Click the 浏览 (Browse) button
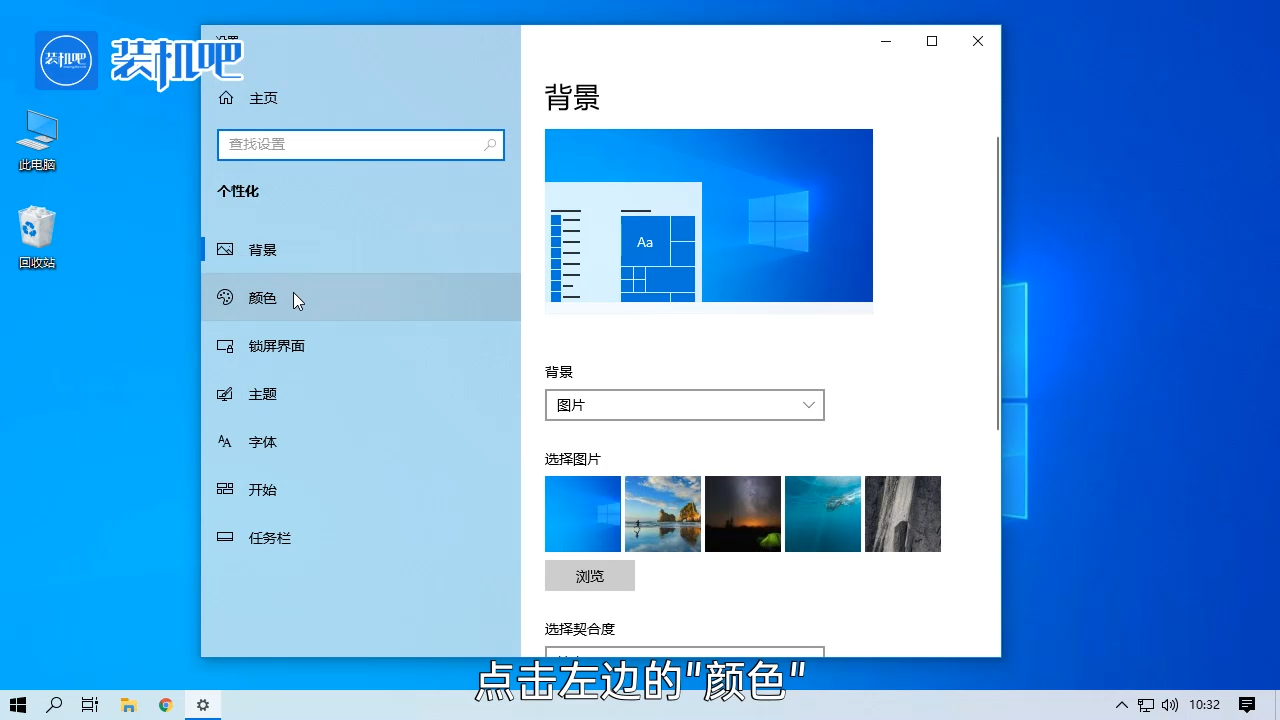This screenshot has width=1280, height=720. [x=589, y=575]
